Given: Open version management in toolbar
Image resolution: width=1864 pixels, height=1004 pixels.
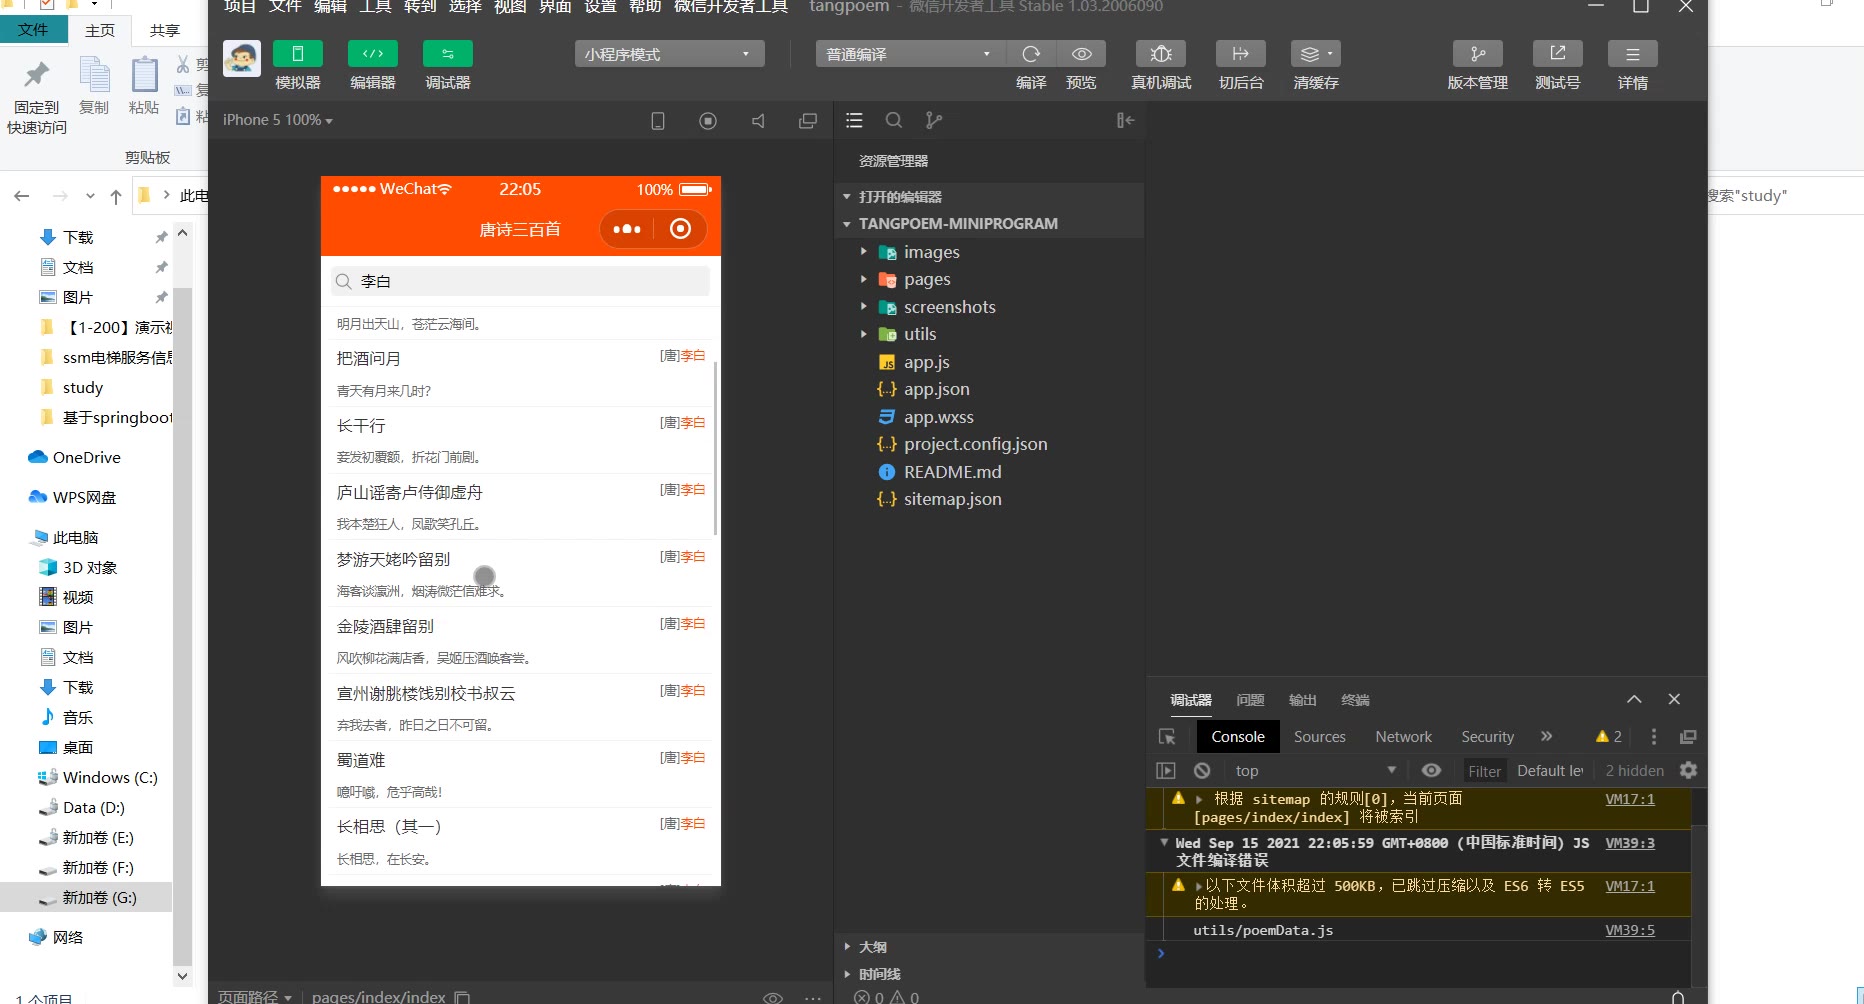Looking at the screenshot, I should 1477,54.
